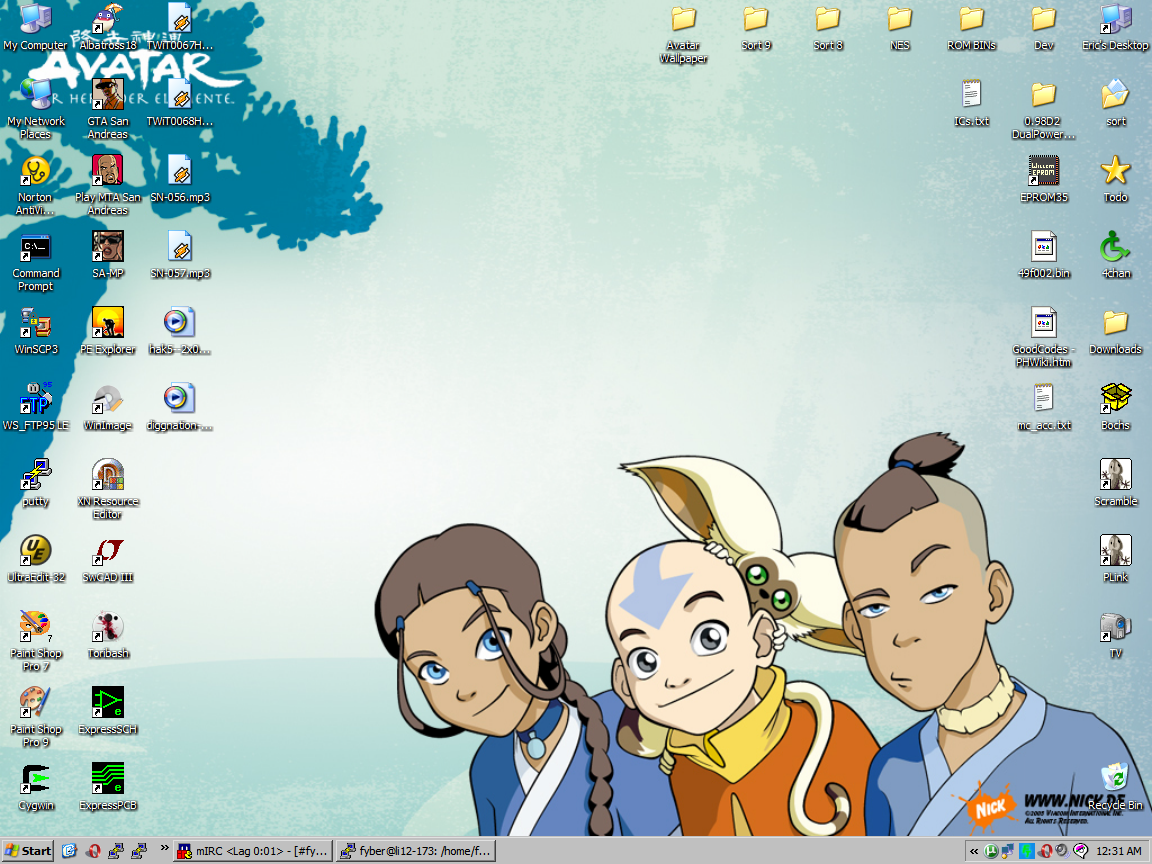
Task: Launch the WinImage shortcut
Action: pyautogui.click(x=108, y=407)
